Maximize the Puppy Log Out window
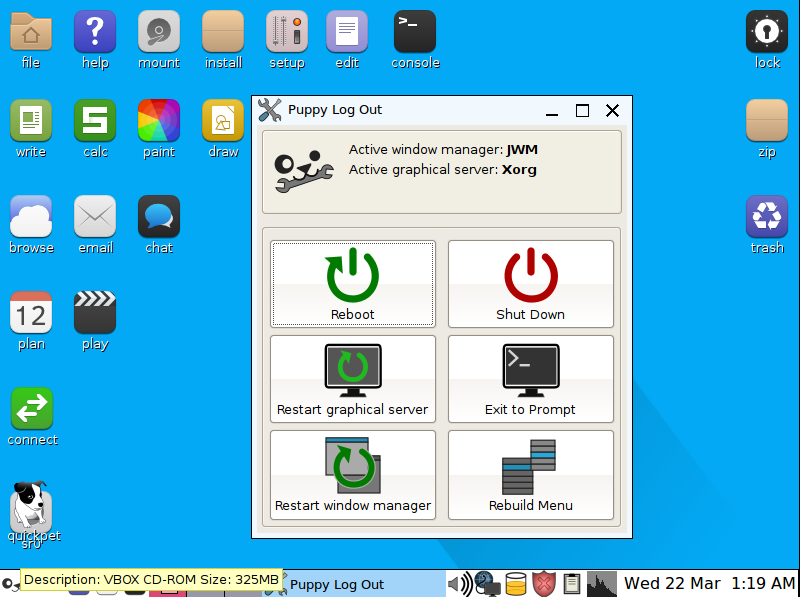This screenshot has width=800, height=597. [x=582, y=111]
